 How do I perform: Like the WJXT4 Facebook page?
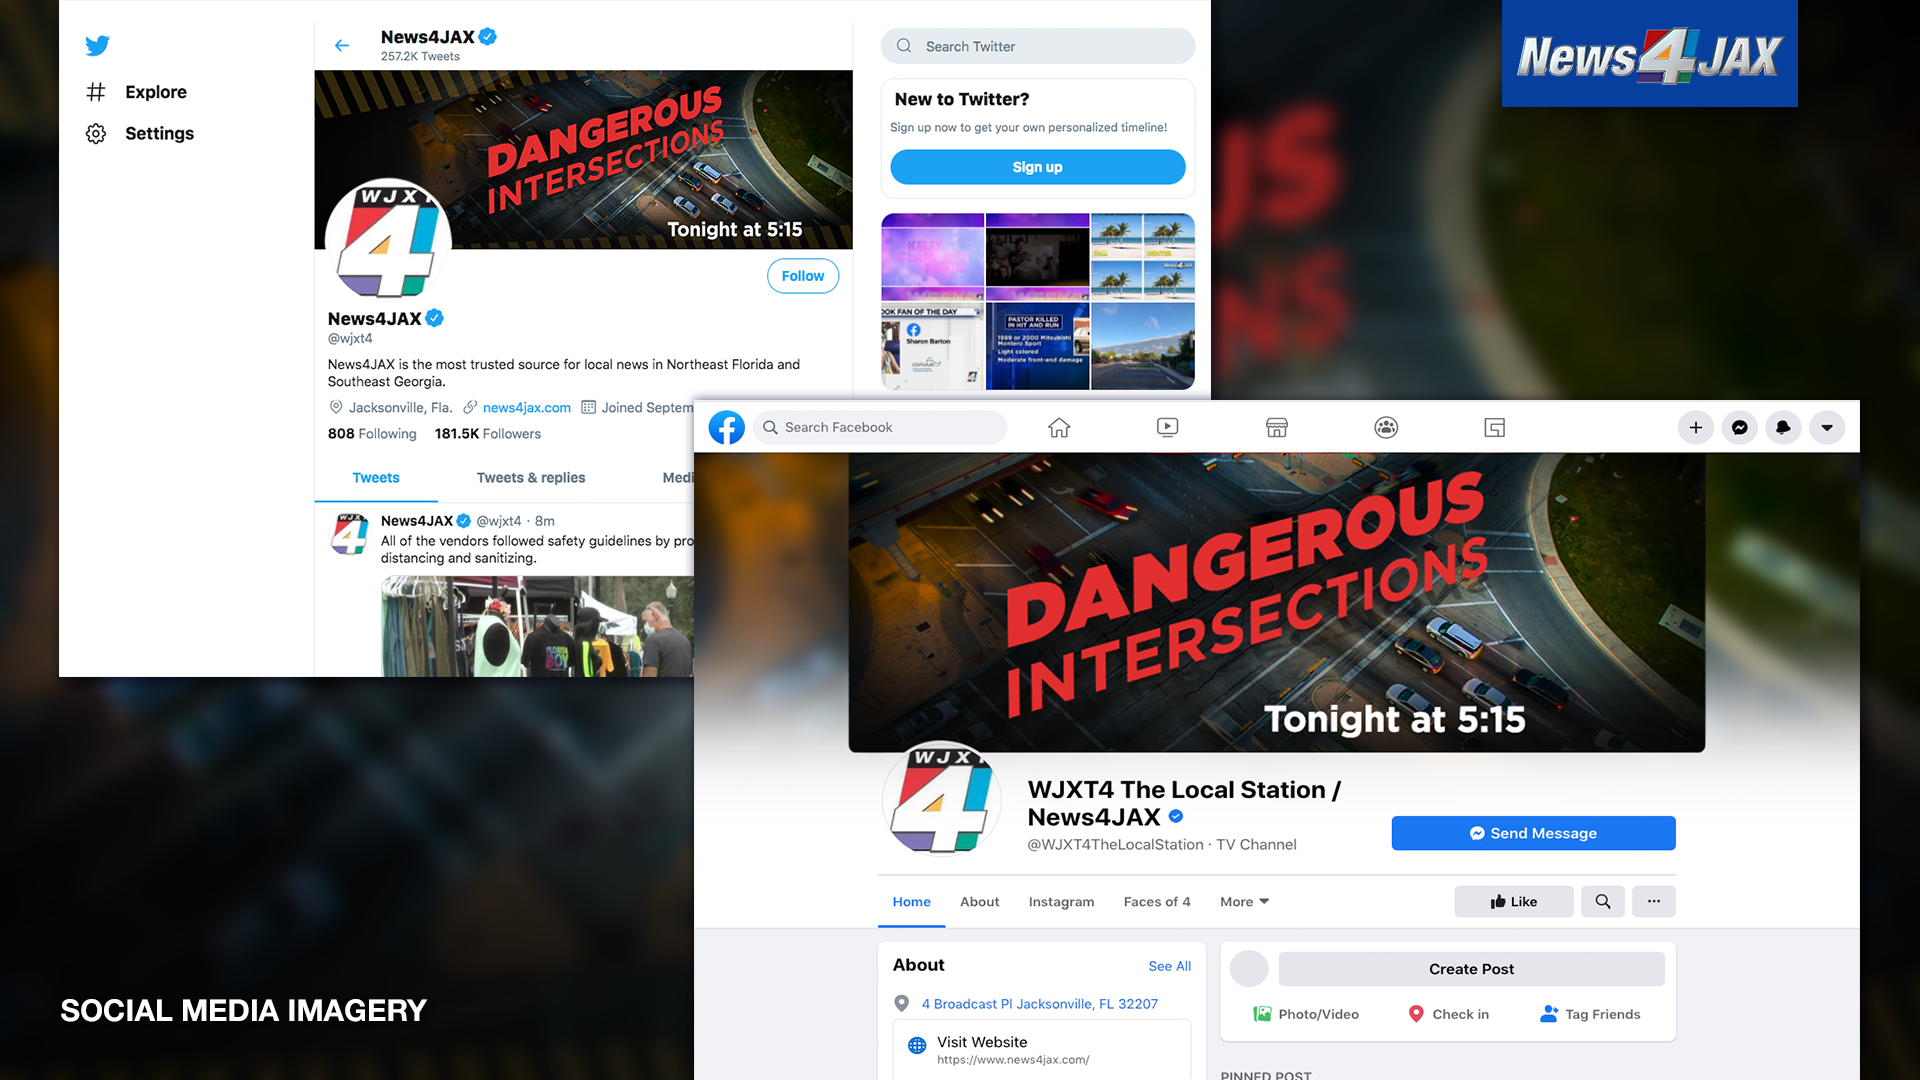point(1513,901)
